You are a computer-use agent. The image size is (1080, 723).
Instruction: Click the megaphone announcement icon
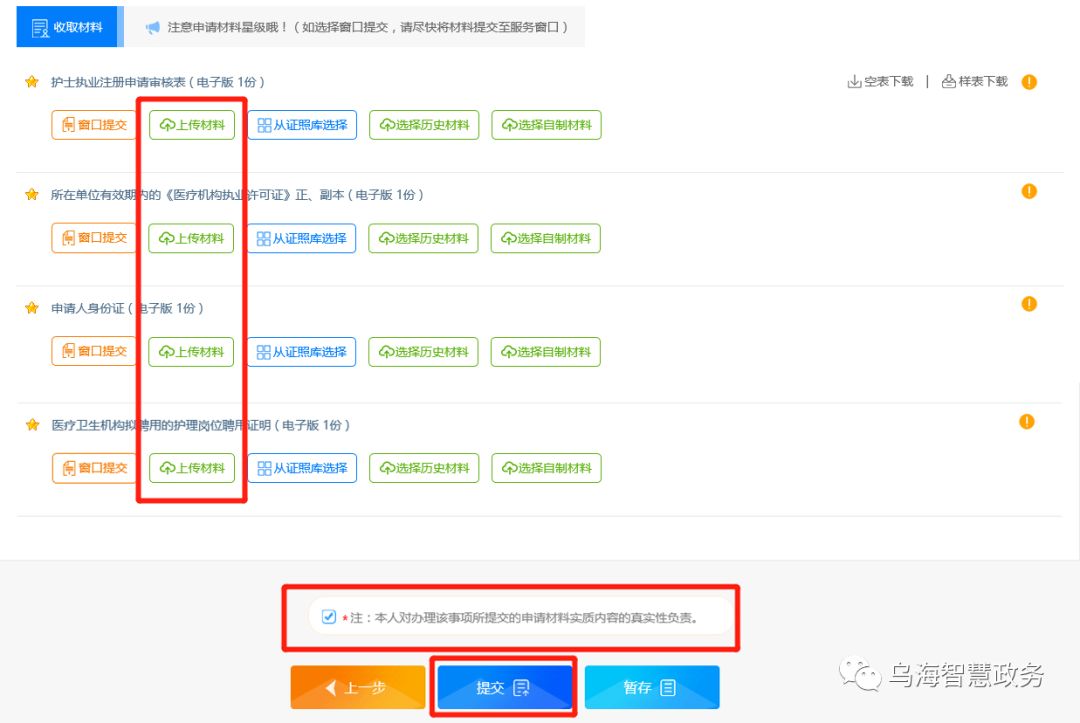[150, 27]
